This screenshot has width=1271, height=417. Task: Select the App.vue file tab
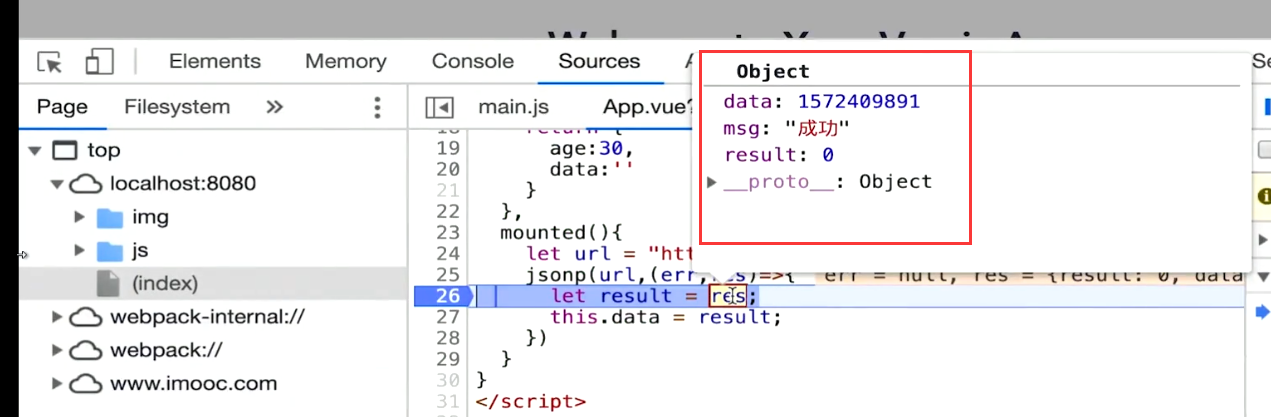[647, 107]
